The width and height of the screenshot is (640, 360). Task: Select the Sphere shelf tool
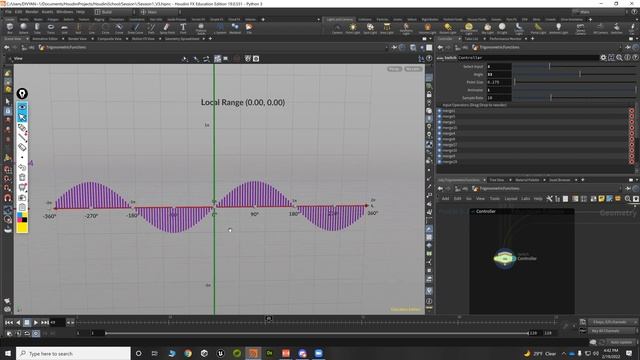pos(23,28)
